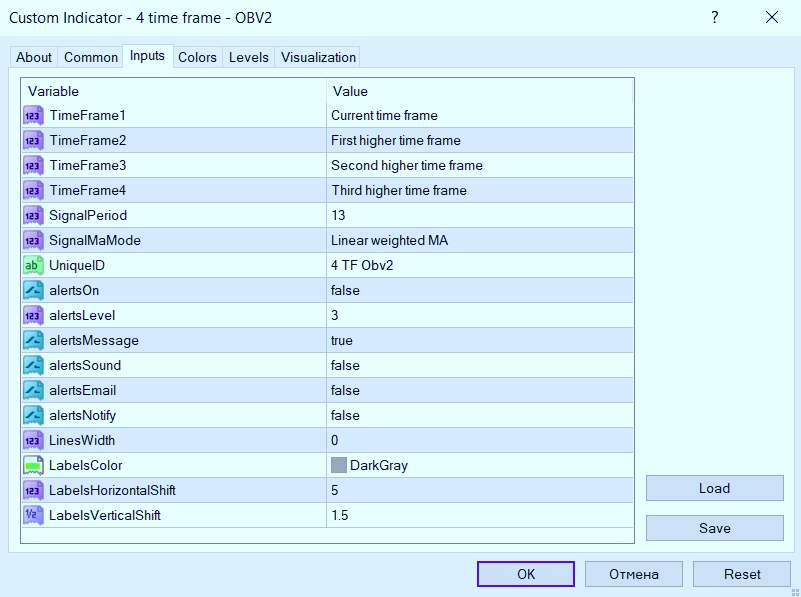Toggle the alertsSound false value
Viewport: 801px width, 597px height.
pyautogui.click(x=480, y=365)
